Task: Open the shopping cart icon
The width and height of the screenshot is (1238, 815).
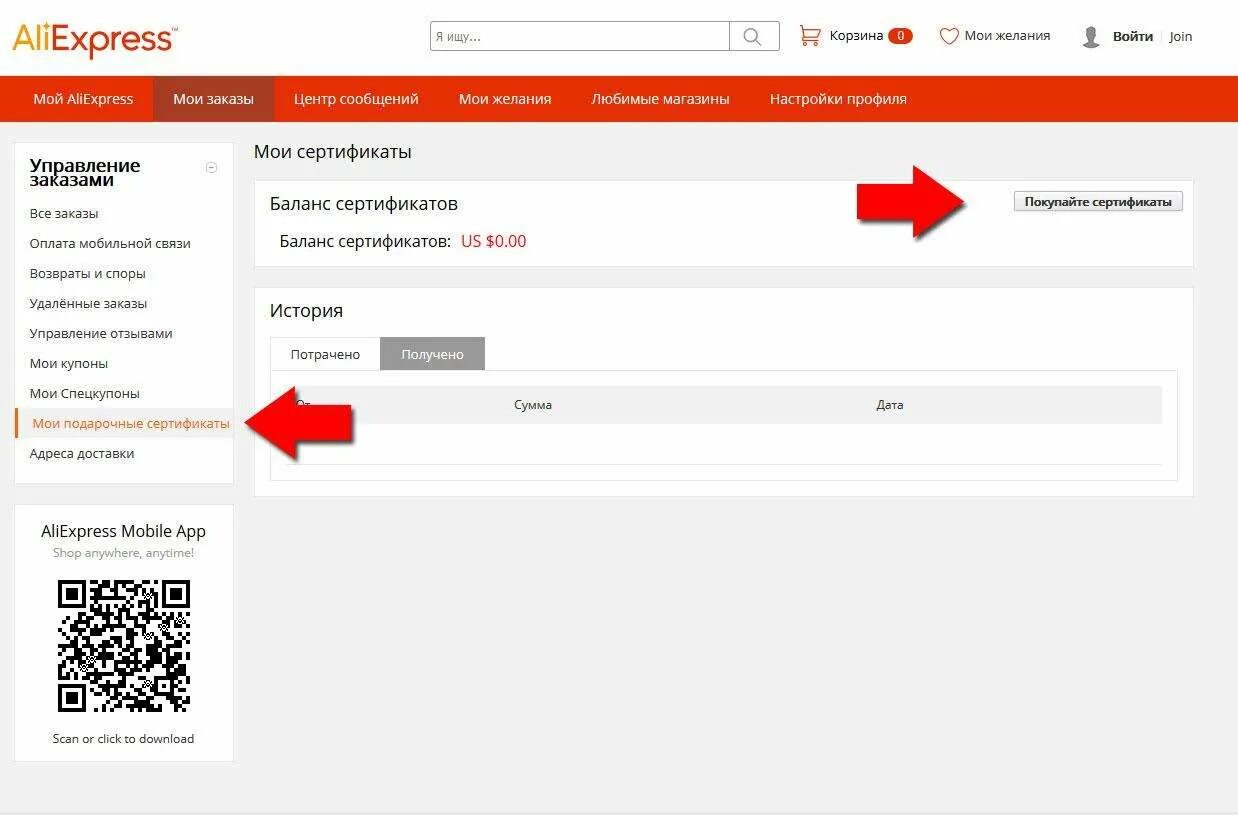Action: (x=809, y=36)
